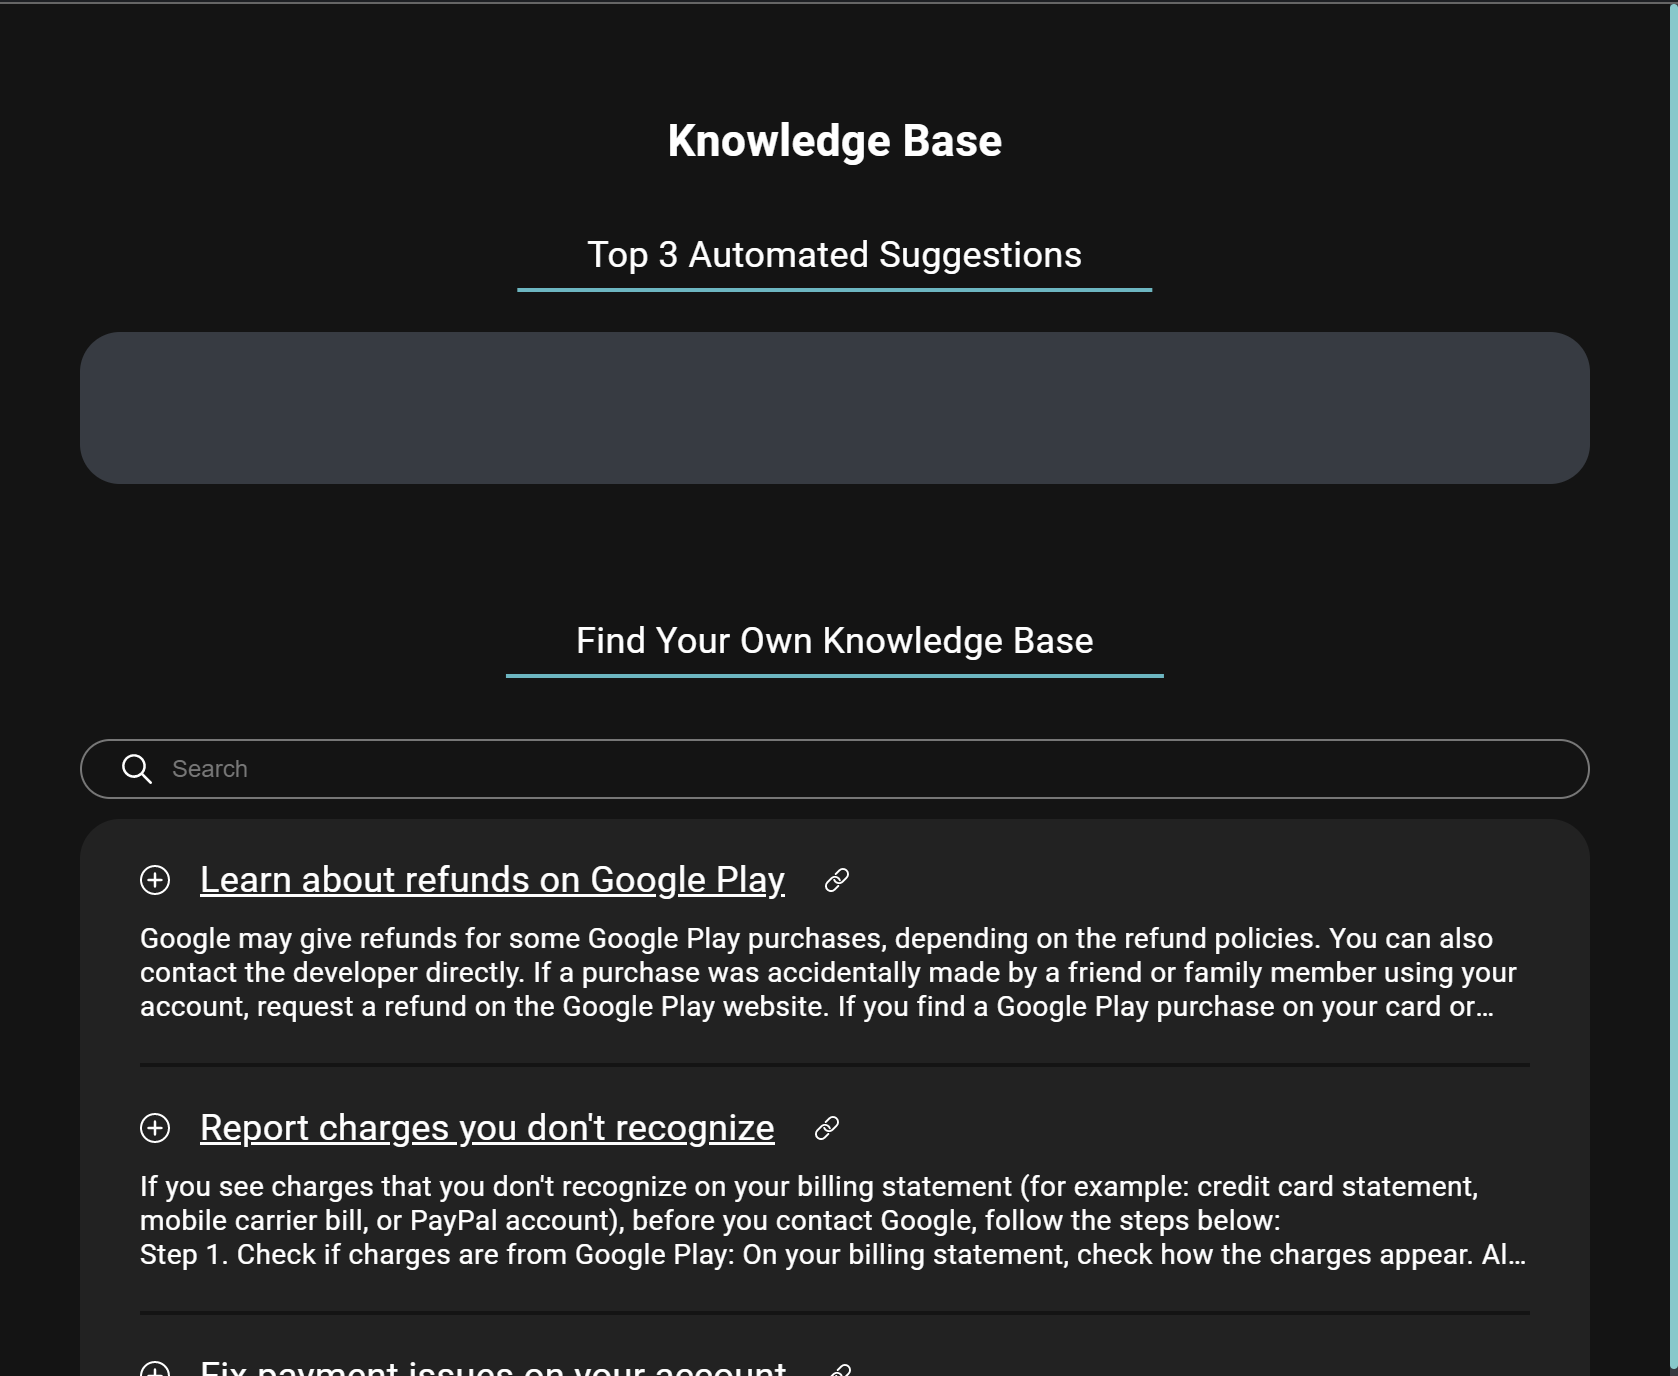The image size is (1678, 1376).
Task: Click the link icon beside Learn about refunds
Action: pyautogui.click(x=835, y=880)
